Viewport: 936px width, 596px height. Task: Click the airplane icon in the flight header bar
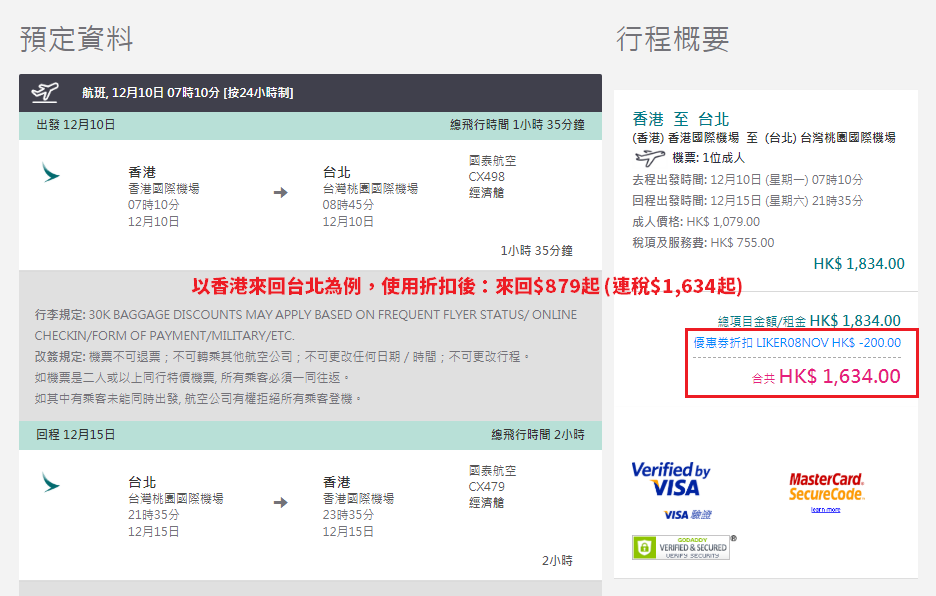click(x=45, y=93)
